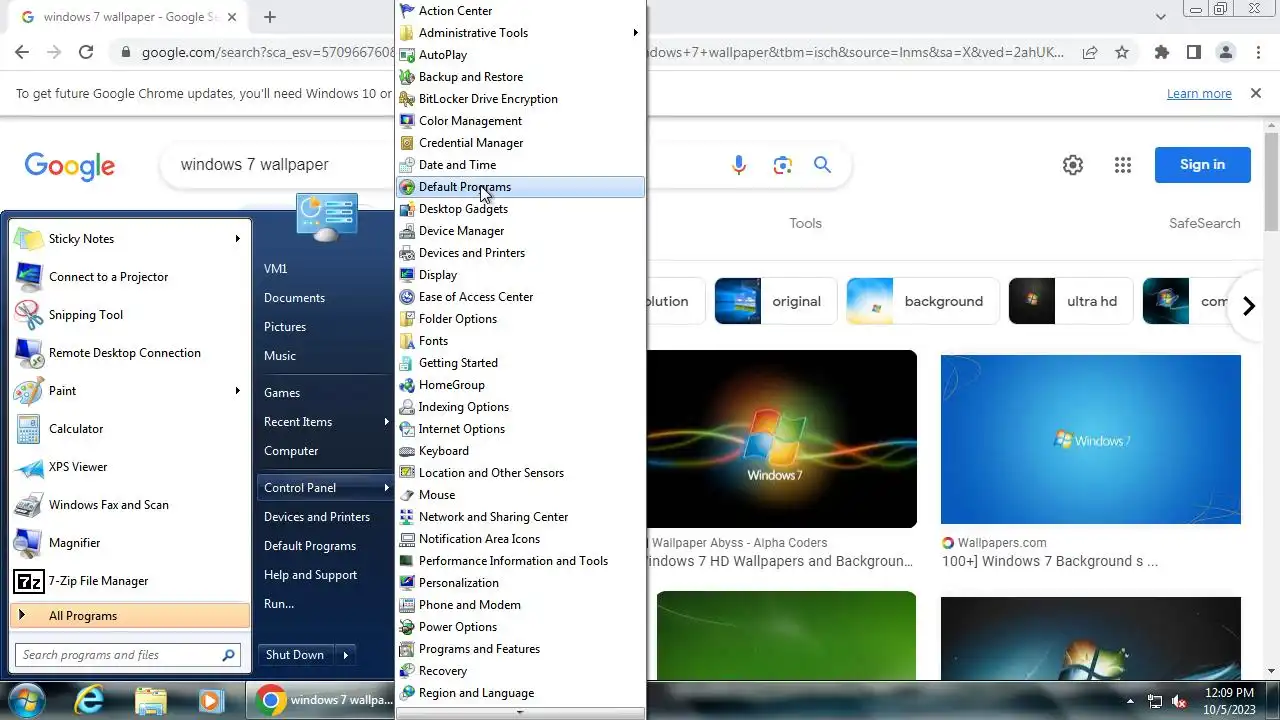The height and width of the screenshot is (720, 1280).
Task: Click the page vertical scrollbar
Action: (1272, 183)
